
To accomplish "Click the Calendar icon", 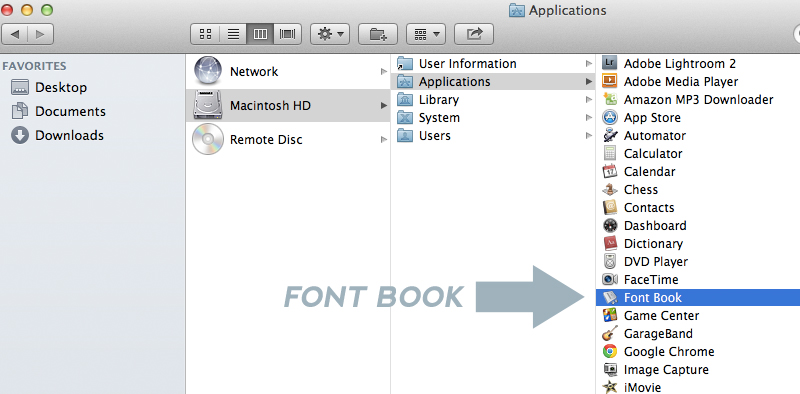I will click(610, 171).
